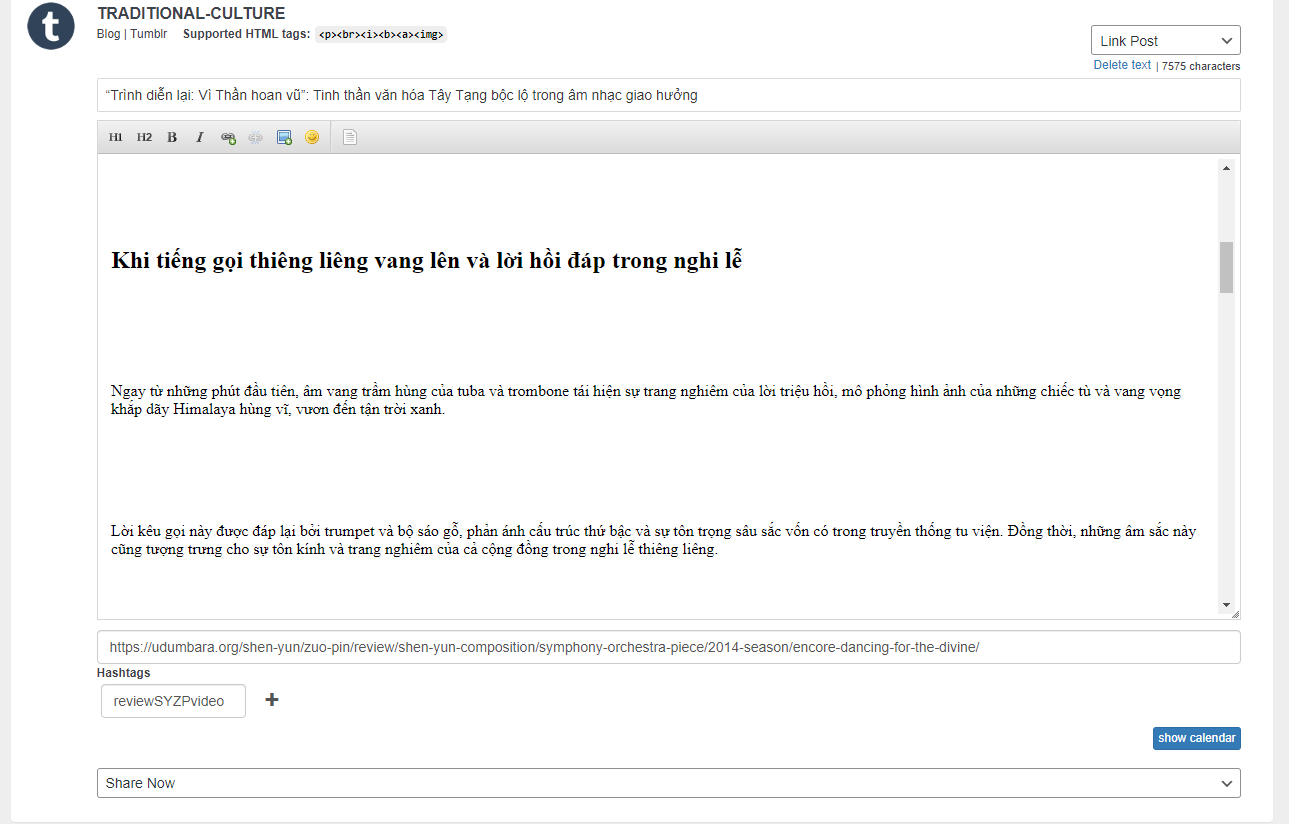Image resolution: width=1289 pixels, height=824 pixels.
Task: Click the udumbara.org URL field
Action: tap(668, 647)
